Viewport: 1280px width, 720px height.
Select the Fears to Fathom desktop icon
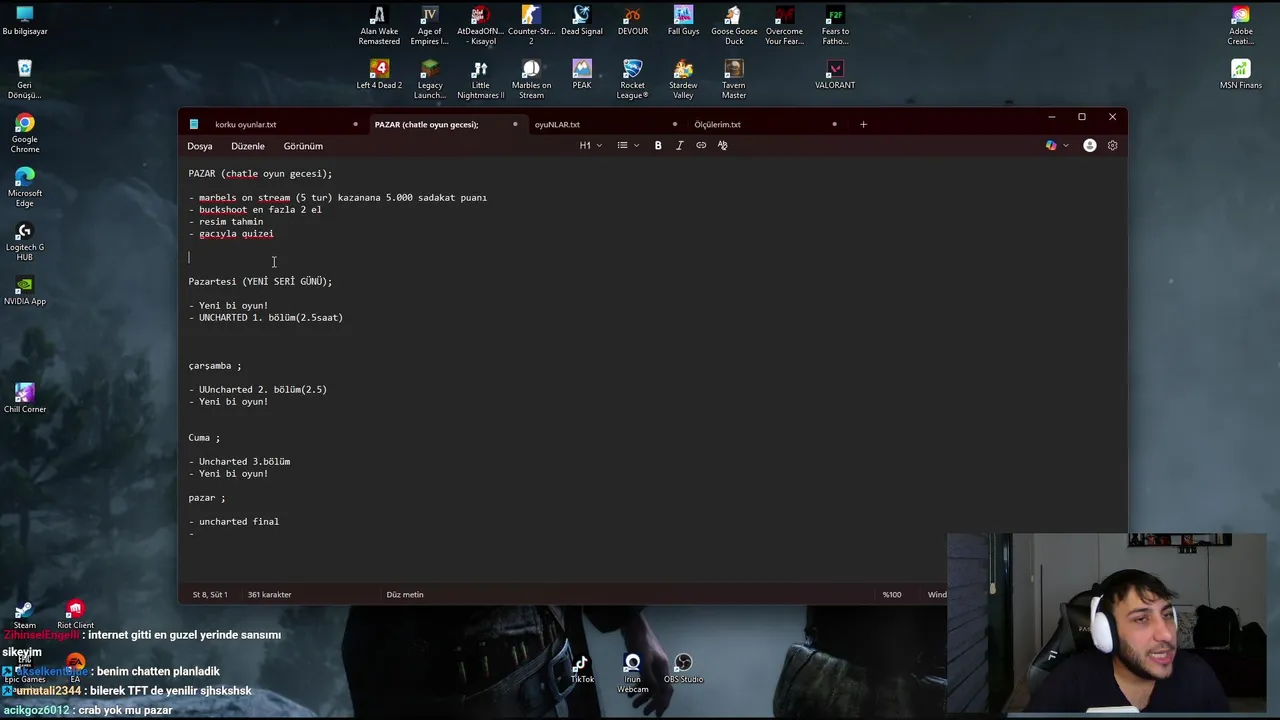click(835, 26)
